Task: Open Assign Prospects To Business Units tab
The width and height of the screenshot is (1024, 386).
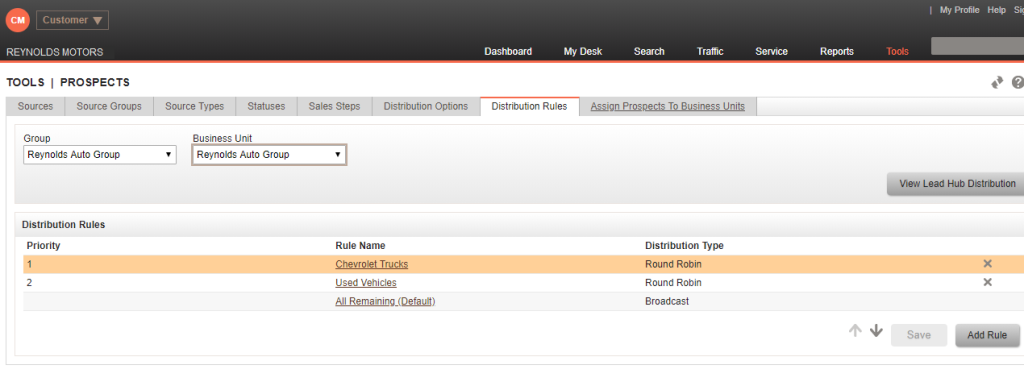Action: point(667,106)
